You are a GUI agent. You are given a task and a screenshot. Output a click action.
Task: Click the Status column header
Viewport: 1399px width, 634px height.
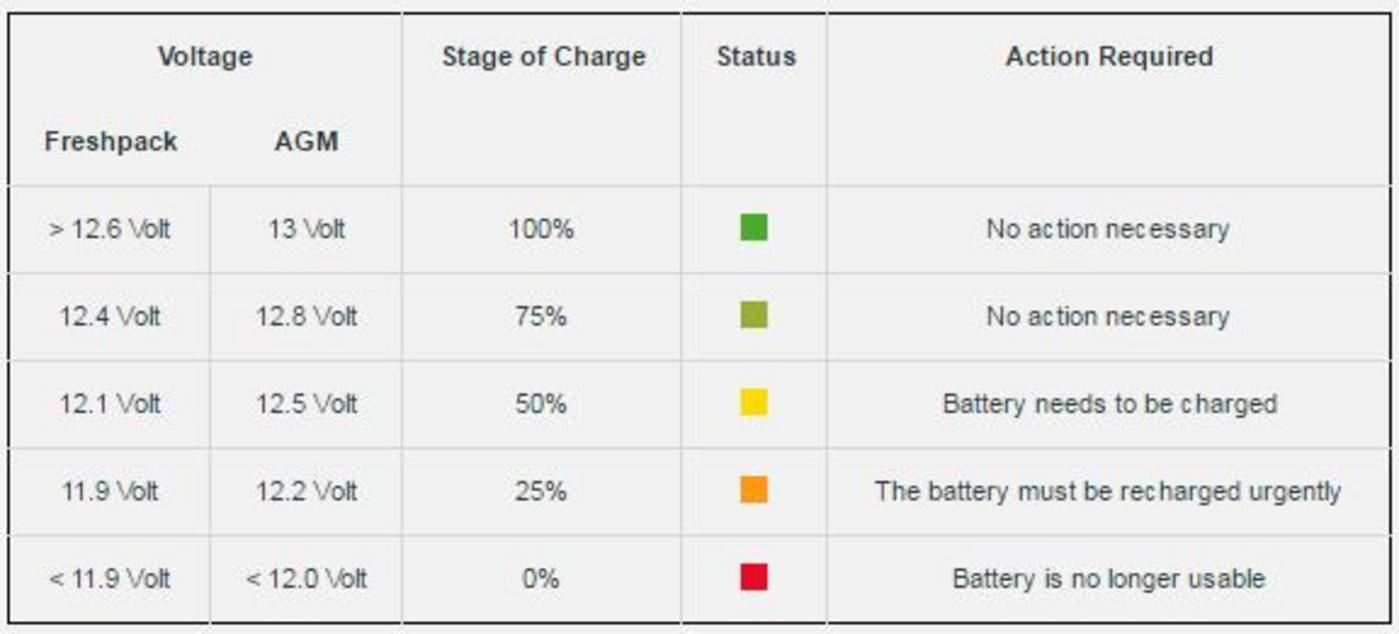(x=756, y=56)
